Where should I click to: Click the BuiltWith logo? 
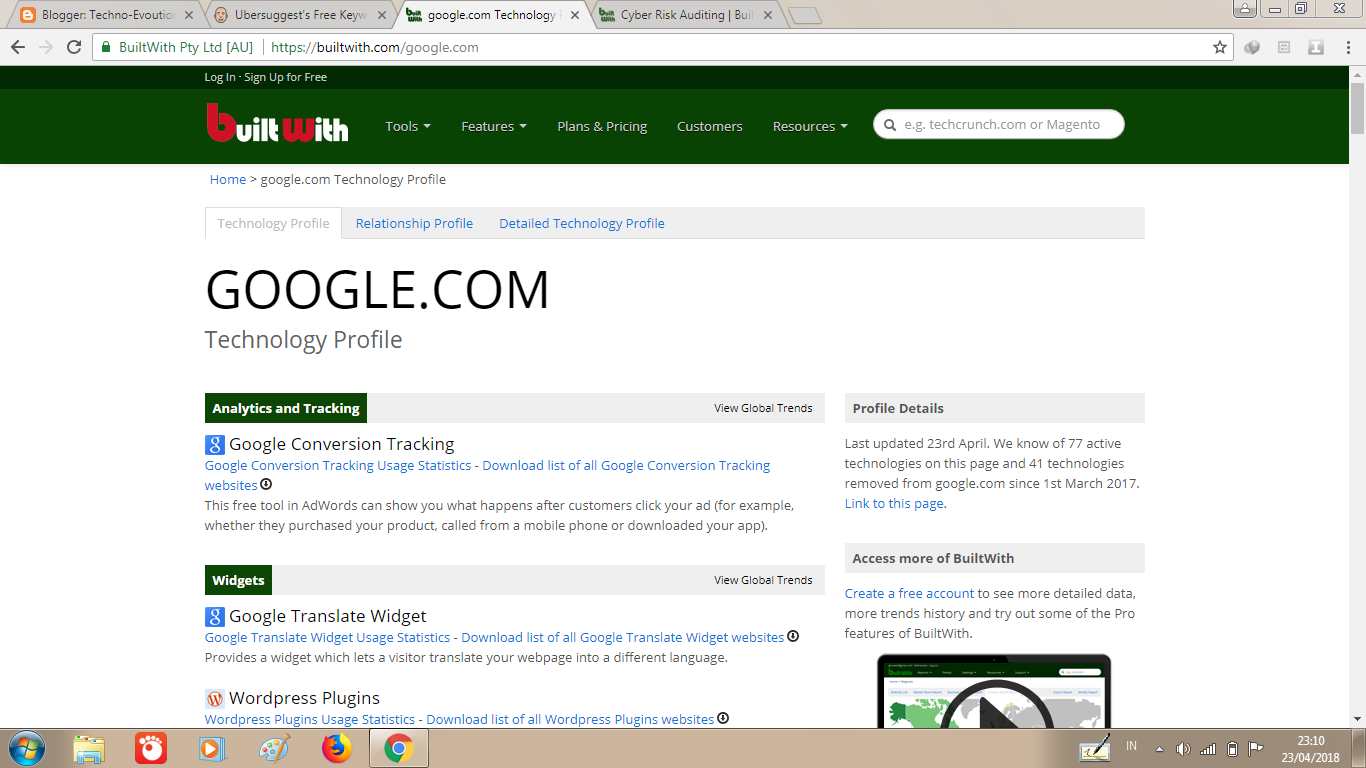(277, 123)
